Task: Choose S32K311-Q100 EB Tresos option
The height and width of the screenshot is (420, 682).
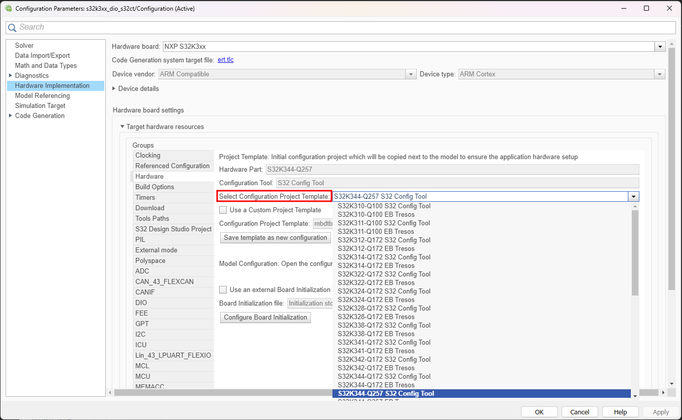Action: click(481, 232)
